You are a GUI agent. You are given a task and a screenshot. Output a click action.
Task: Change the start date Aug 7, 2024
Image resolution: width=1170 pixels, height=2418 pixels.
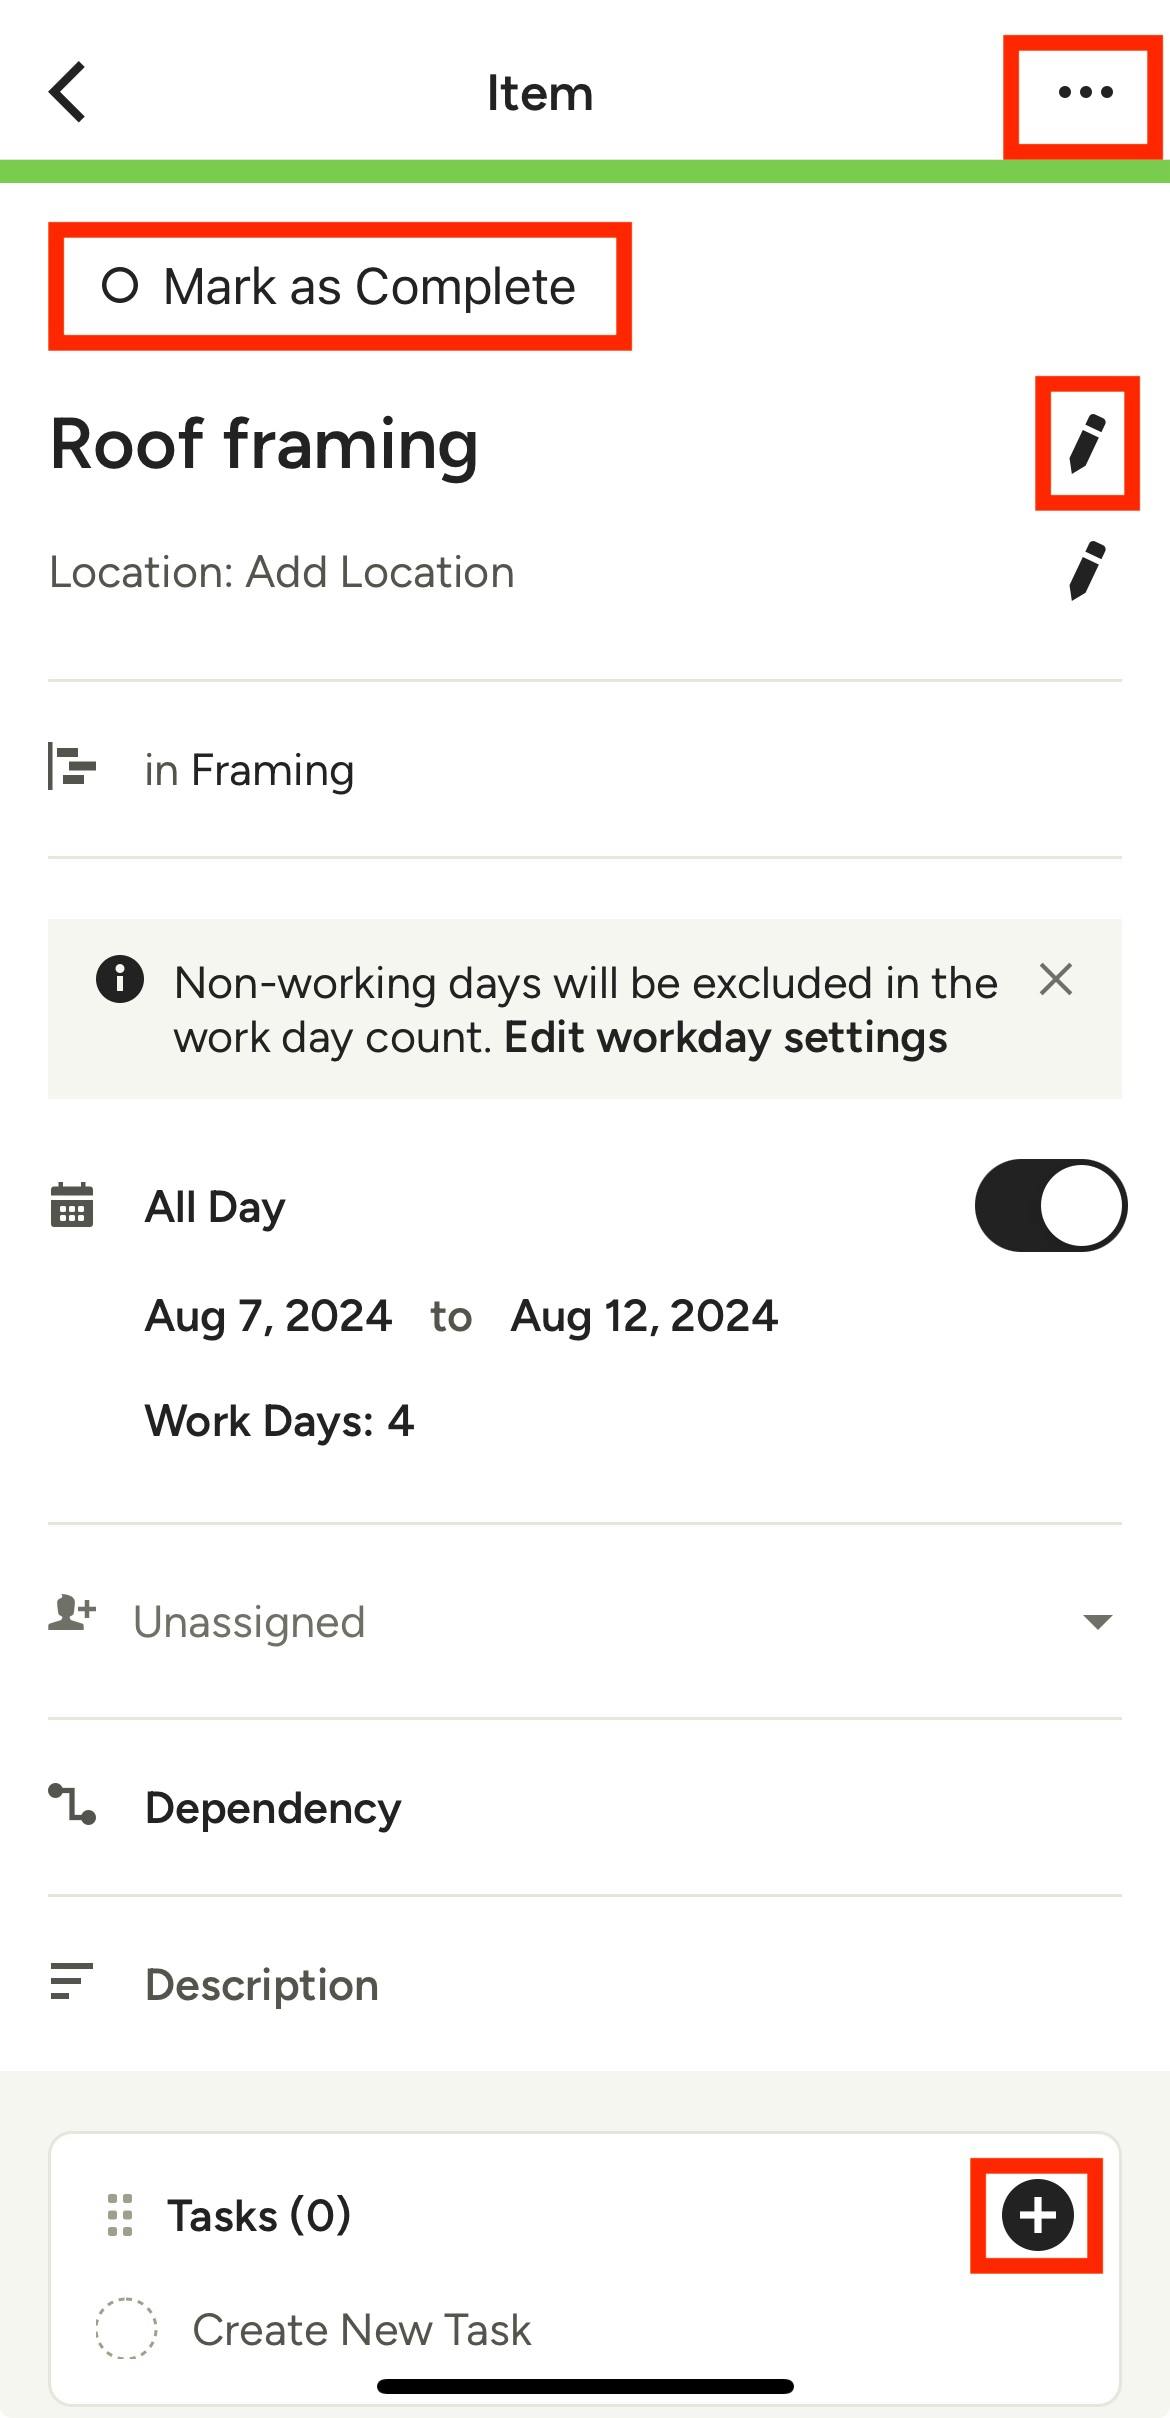tap(268, 1316)
